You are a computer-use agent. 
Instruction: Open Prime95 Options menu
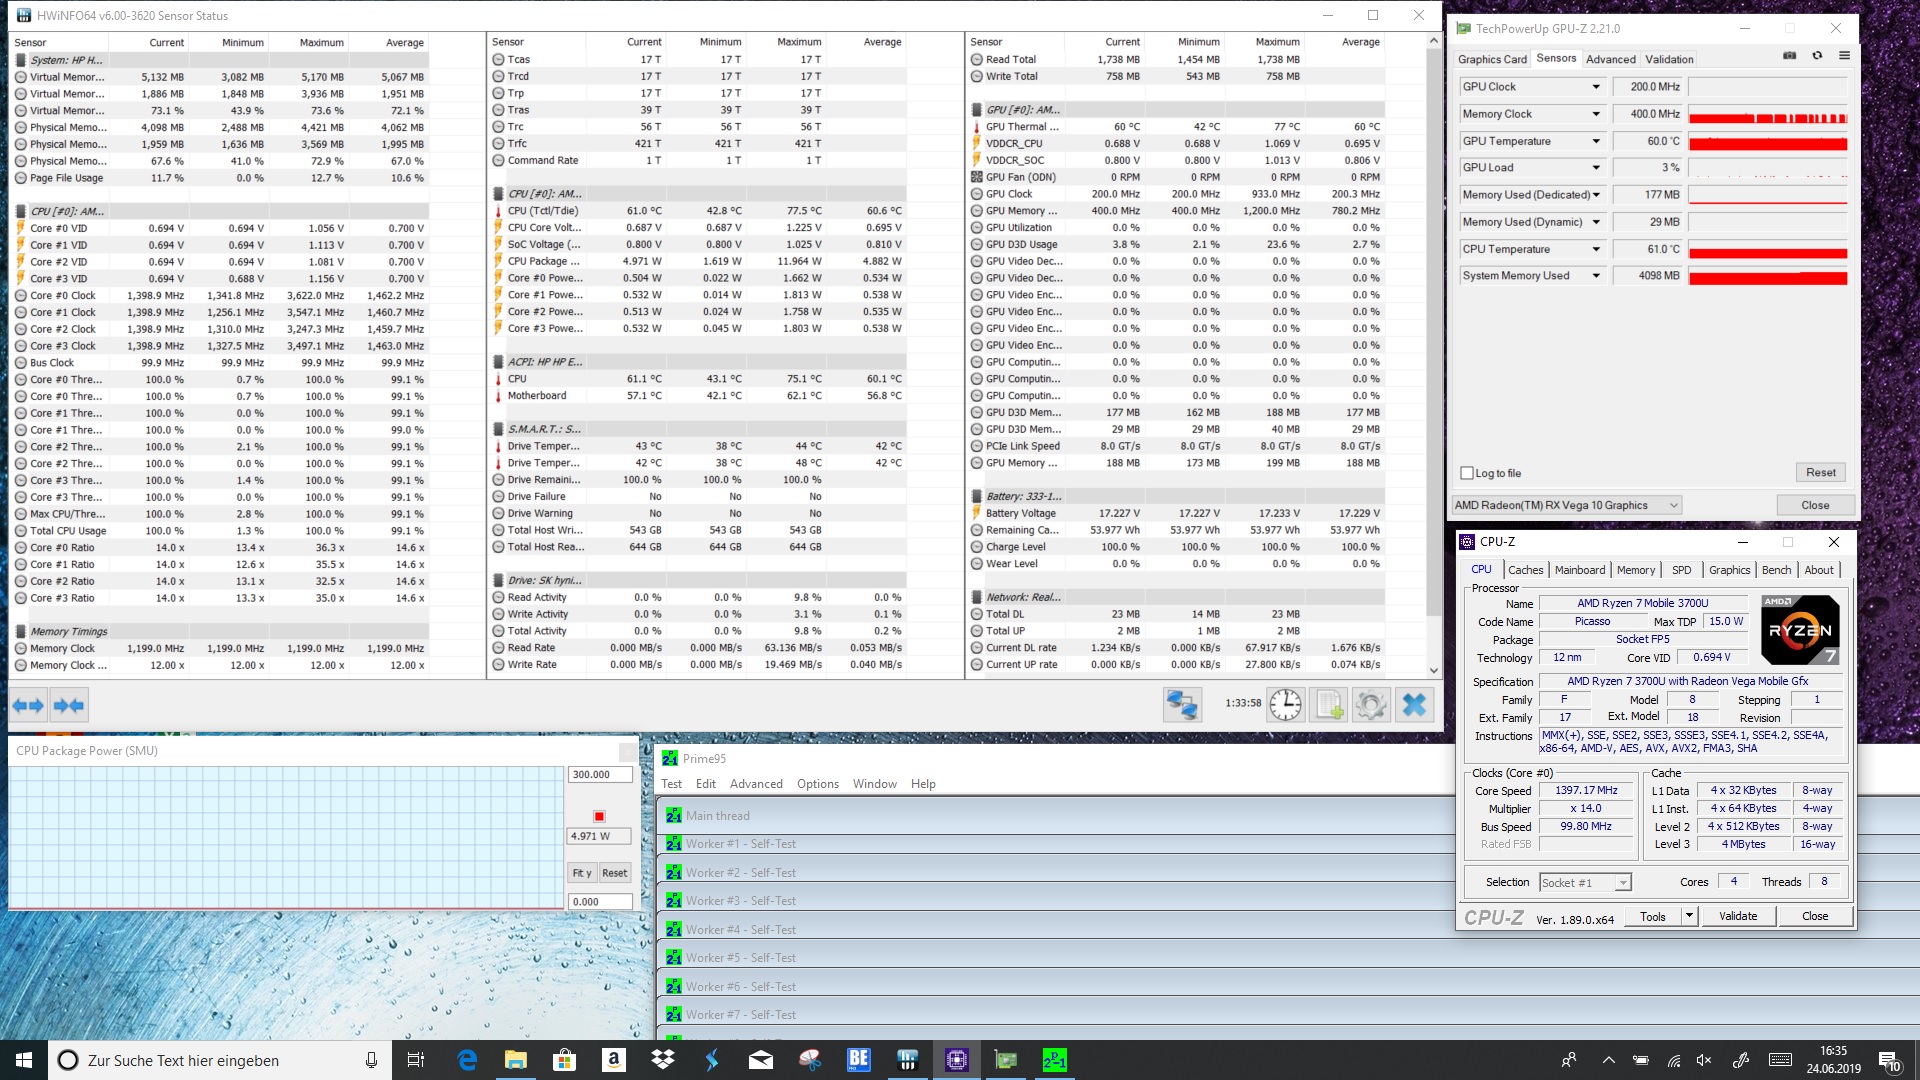[817, 784]
